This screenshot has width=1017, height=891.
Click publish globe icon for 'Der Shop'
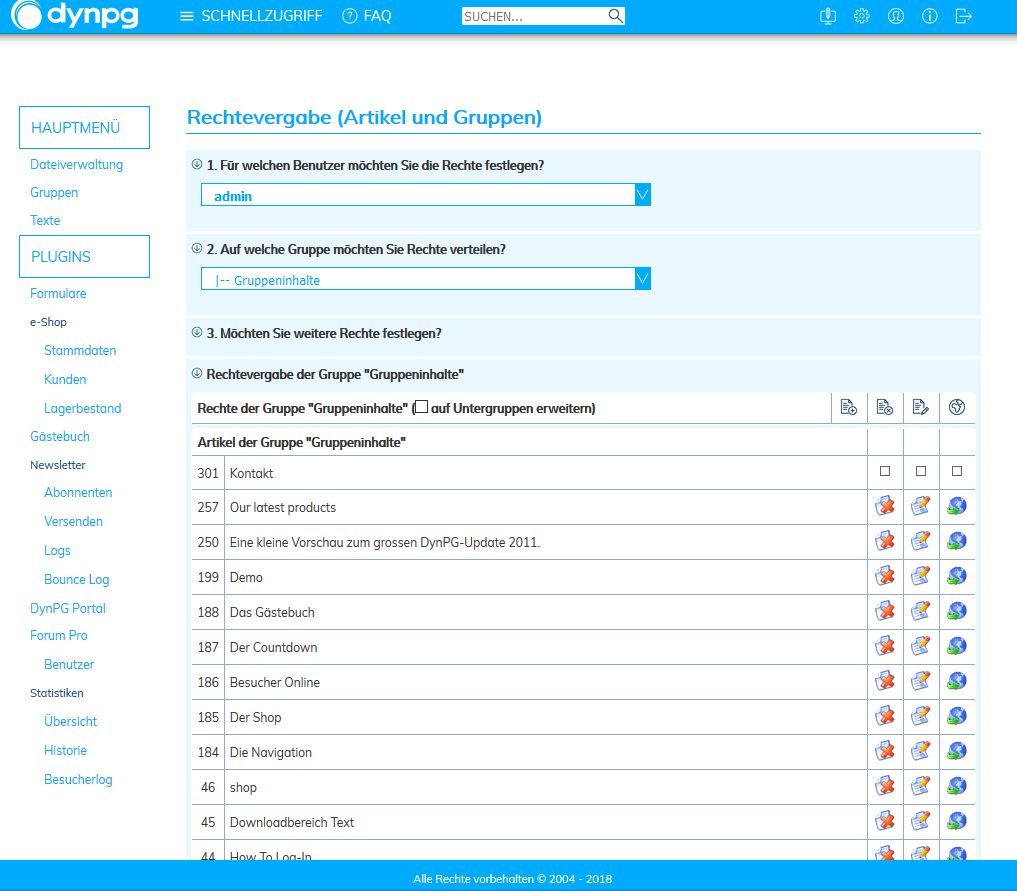(x=956, y=717)
